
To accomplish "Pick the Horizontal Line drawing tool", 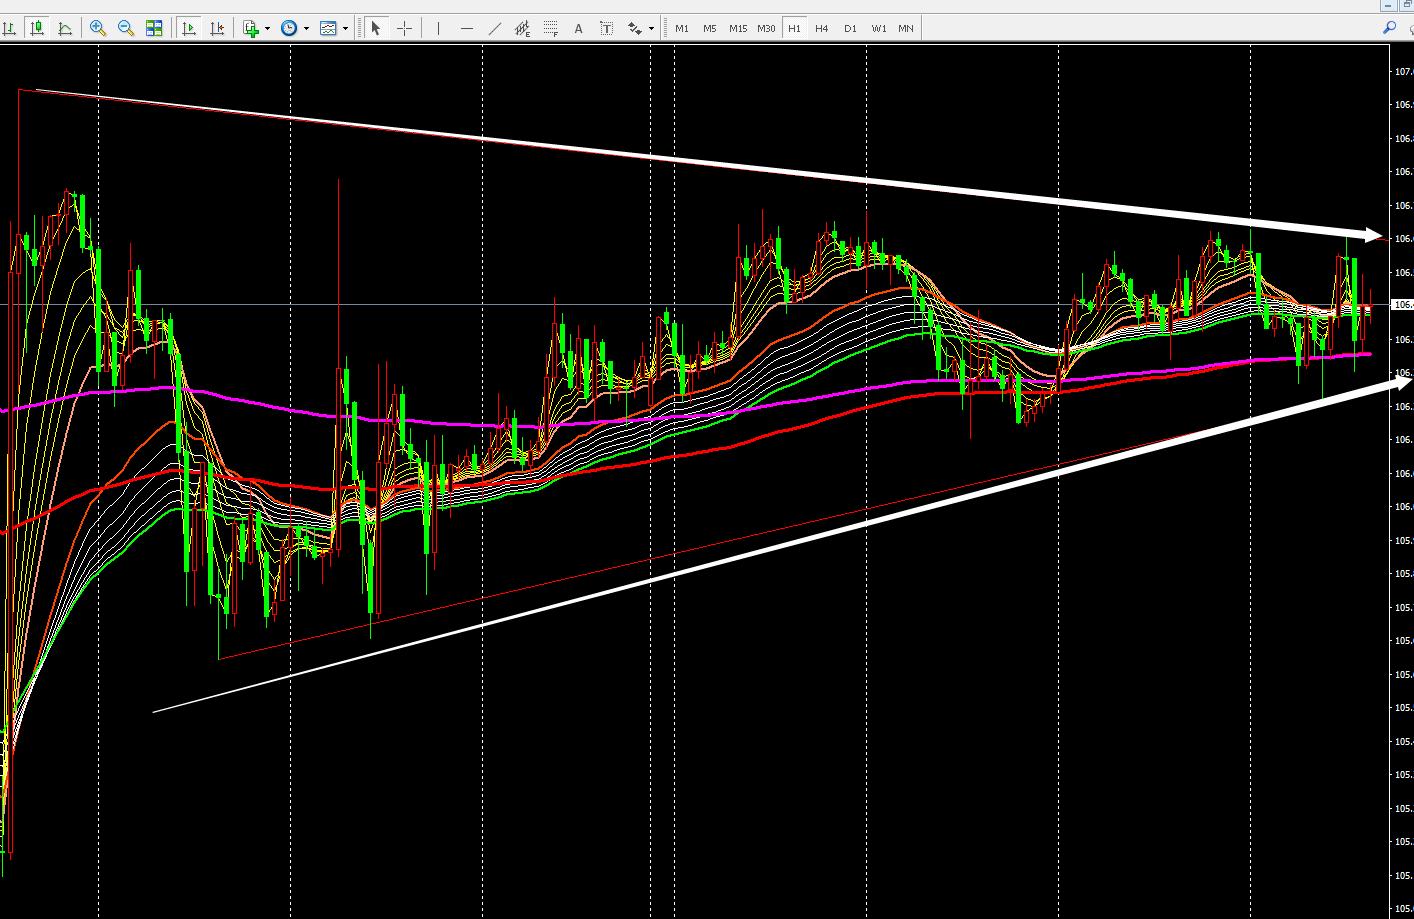I will pos(466,28).
